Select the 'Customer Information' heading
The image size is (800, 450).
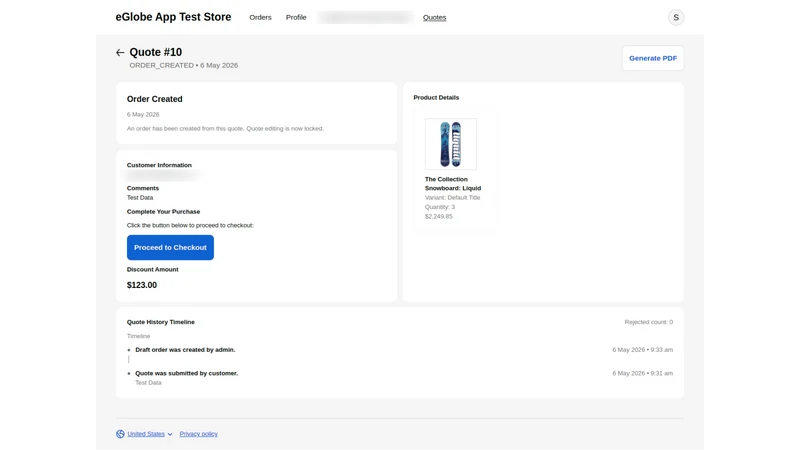[159, 165]
